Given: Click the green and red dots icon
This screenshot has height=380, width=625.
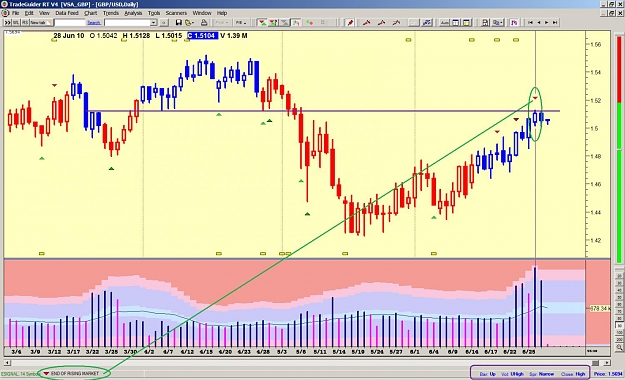Looking at the screenshot, I should pyautogui.click(x=309, y=23).
